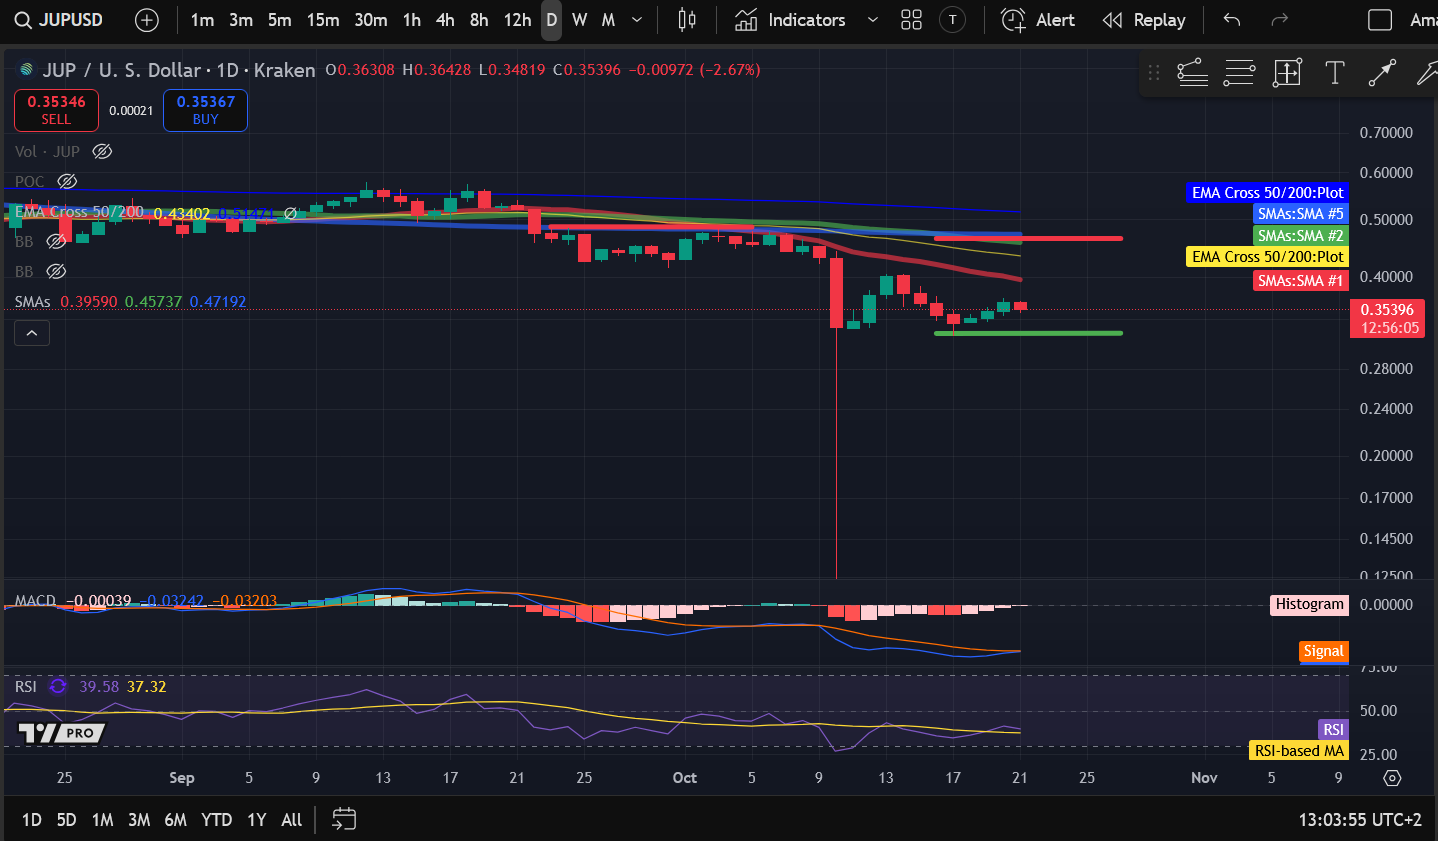Click the add symbol plus icon
The image size is (1438, 841).
point(147,20)
